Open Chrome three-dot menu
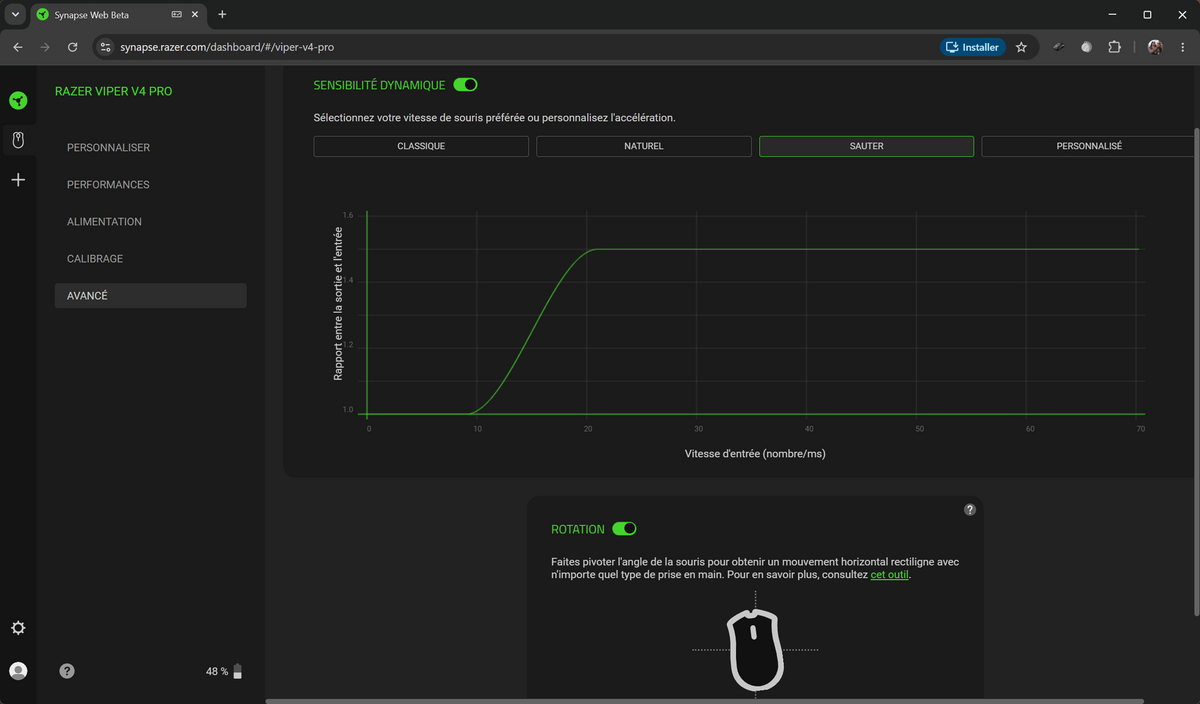The image size is (1200, 704). coord(1183,47)
